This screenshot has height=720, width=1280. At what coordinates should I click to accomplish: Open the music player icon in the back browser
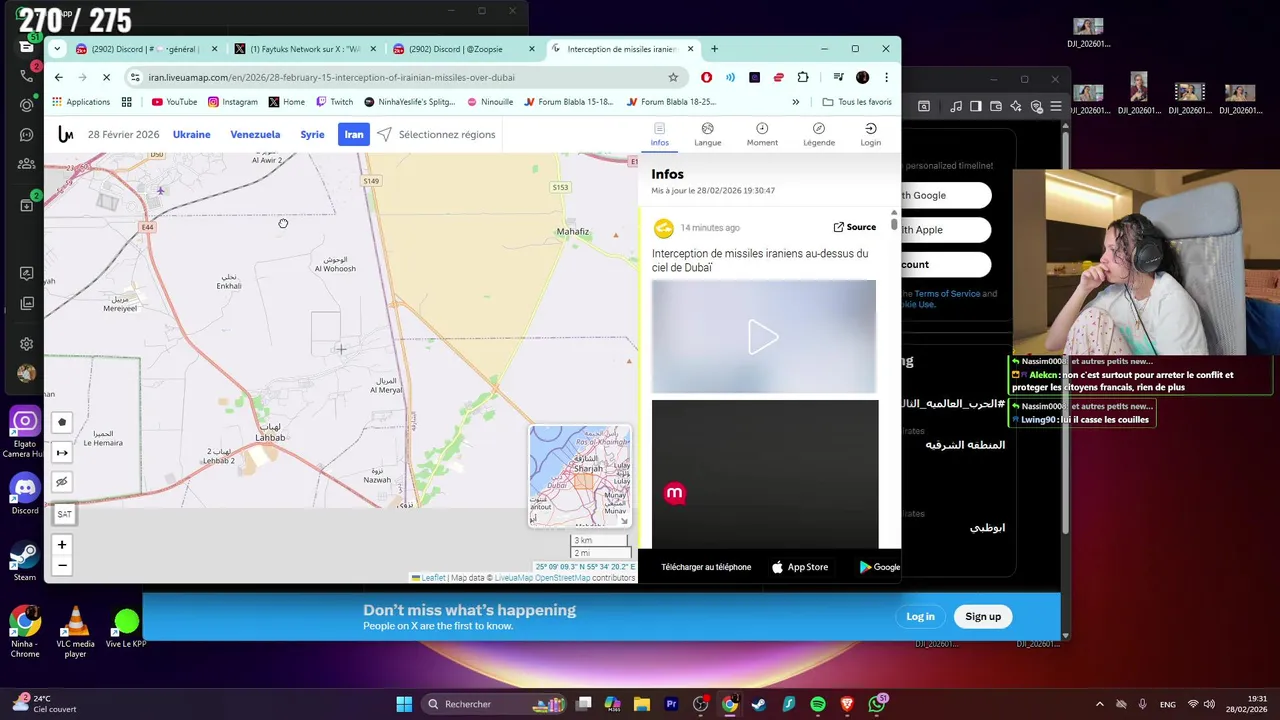(957, 106)
